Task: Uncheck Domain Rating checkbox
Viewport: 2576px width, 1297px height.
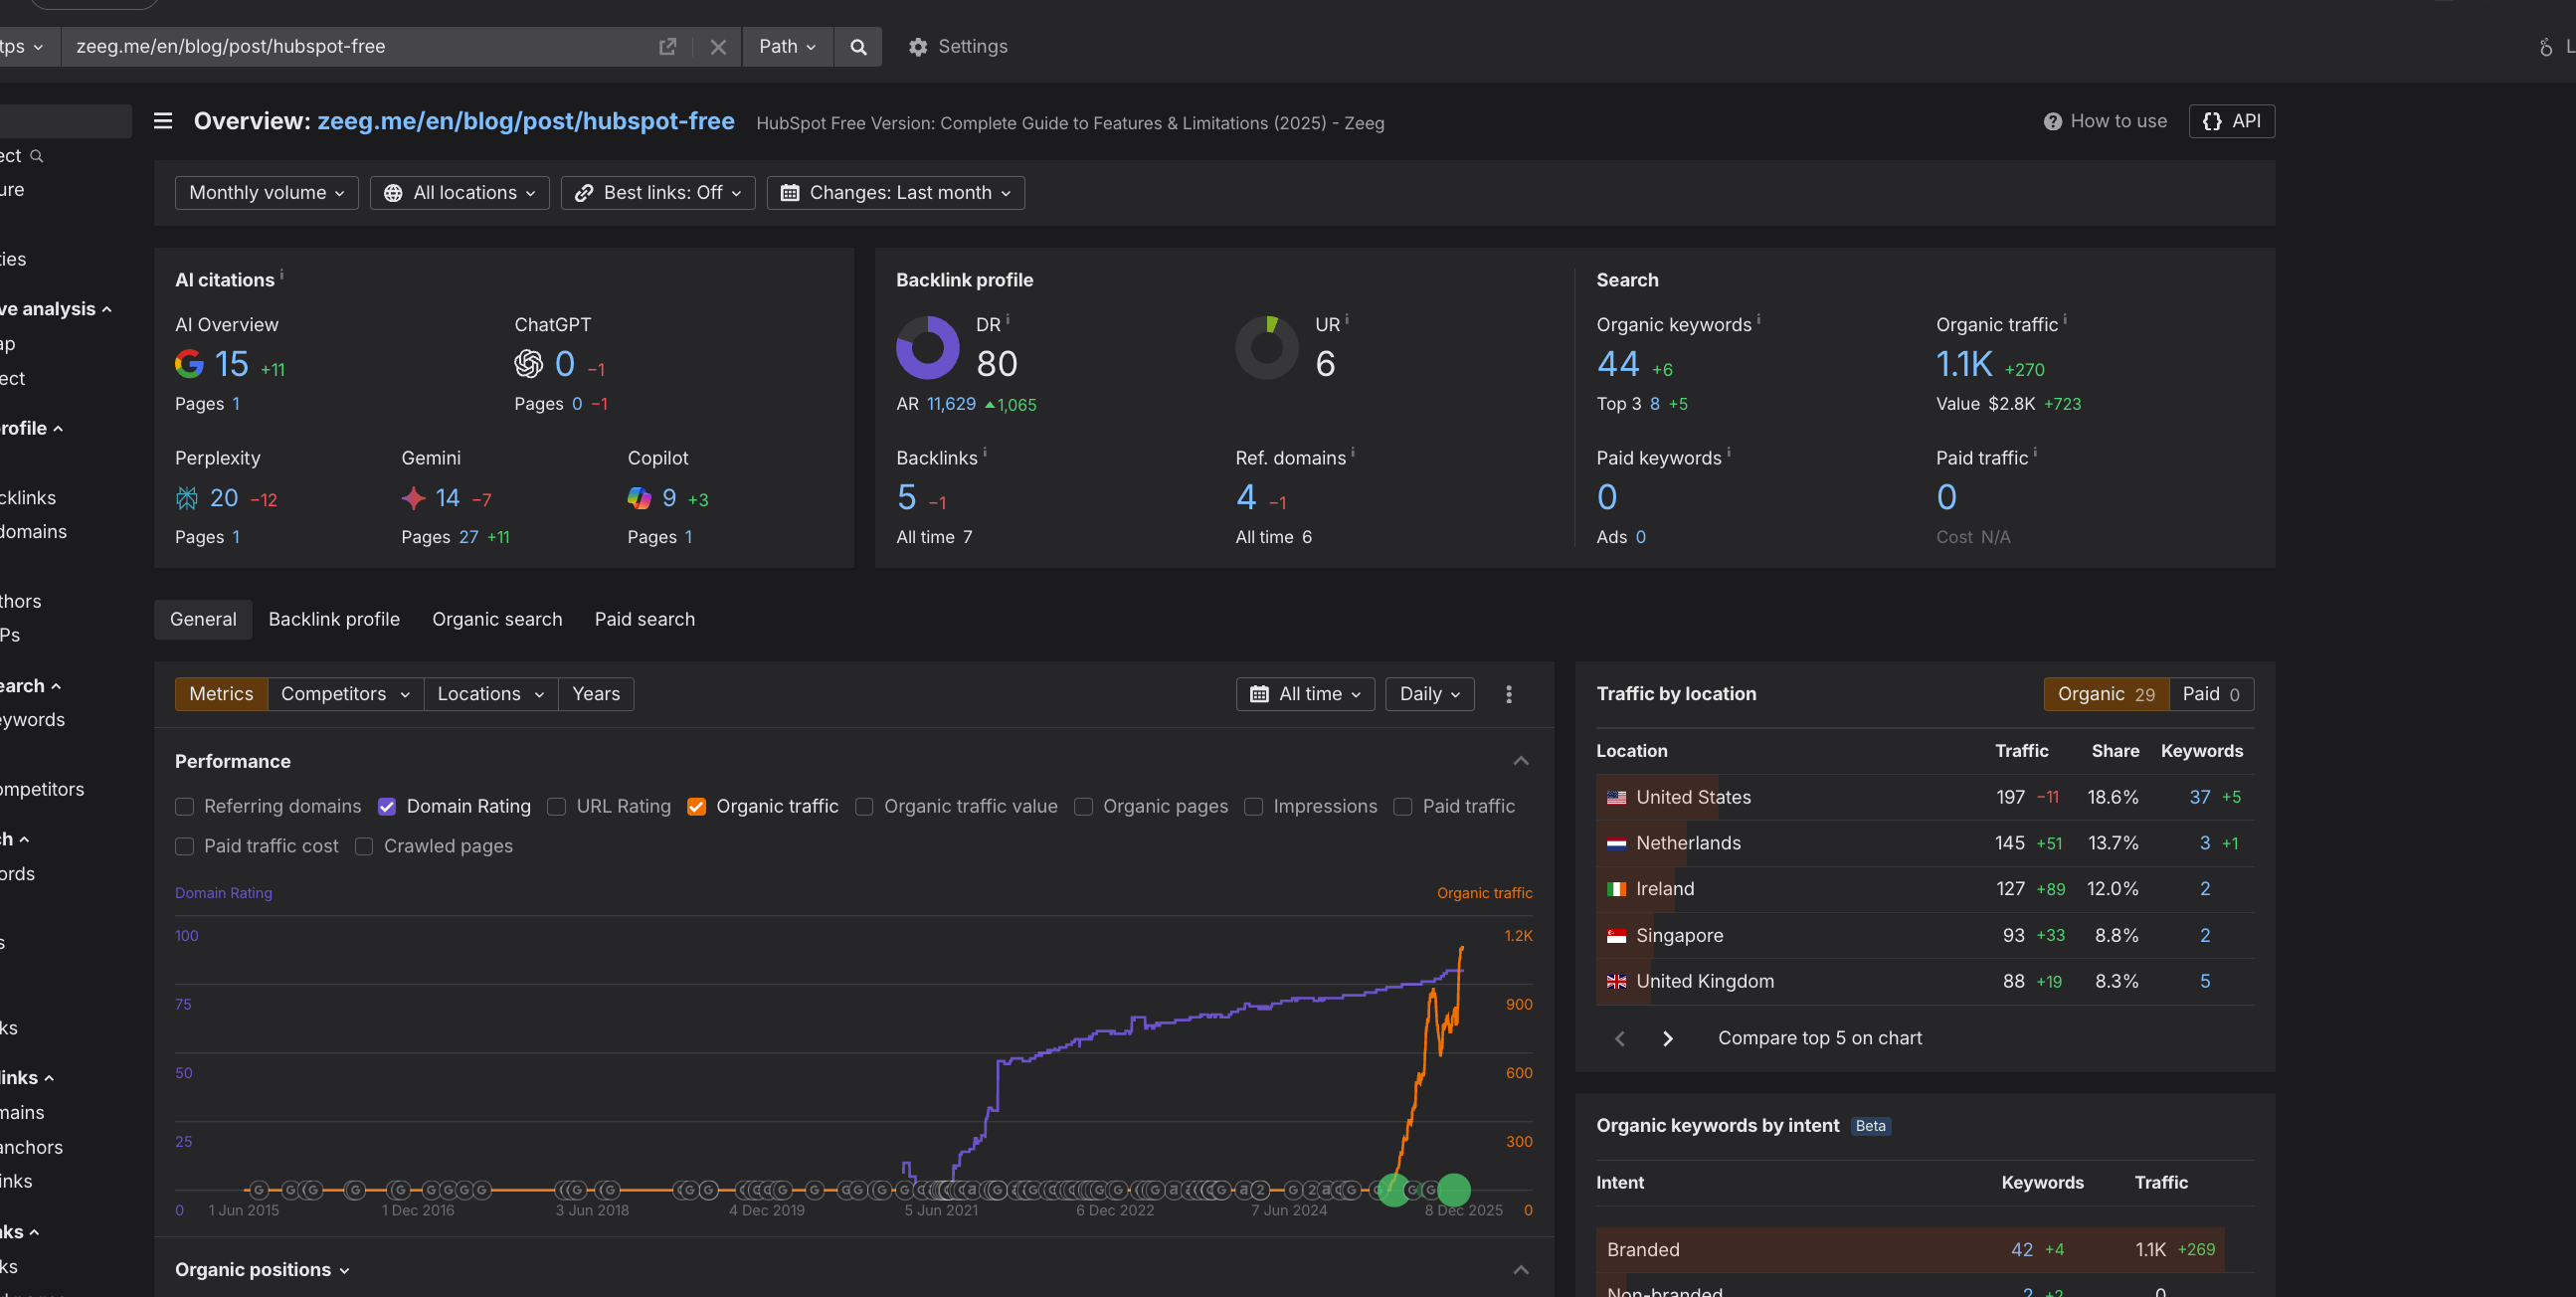Action: (x=387, y=806)
